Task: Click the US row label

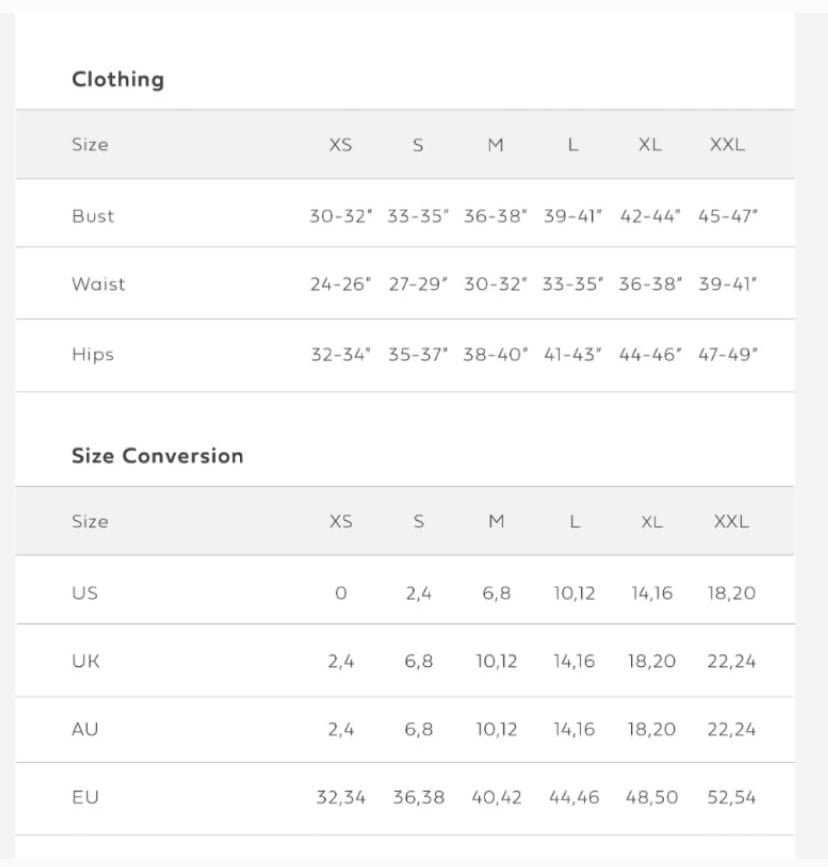Action: (x=85, y=593)
